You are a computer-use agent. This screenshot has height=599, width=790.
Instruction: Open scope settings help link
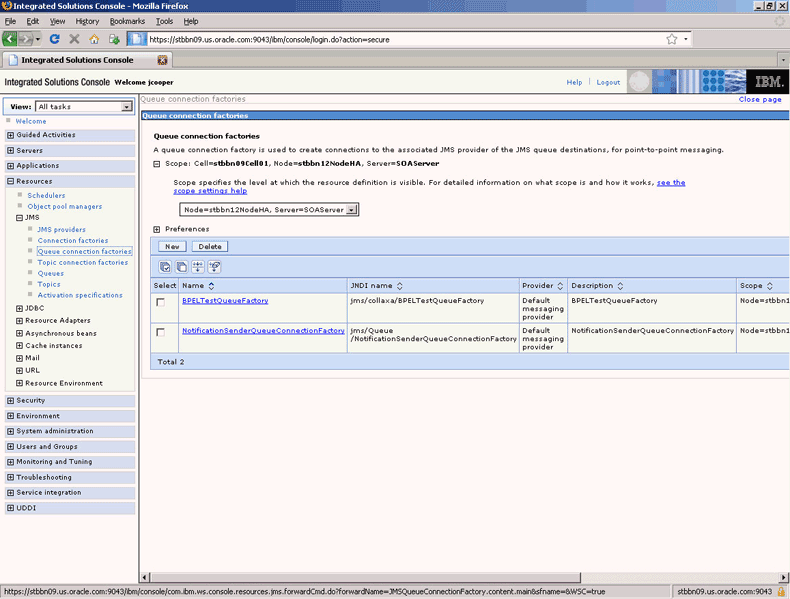point(210,191)
